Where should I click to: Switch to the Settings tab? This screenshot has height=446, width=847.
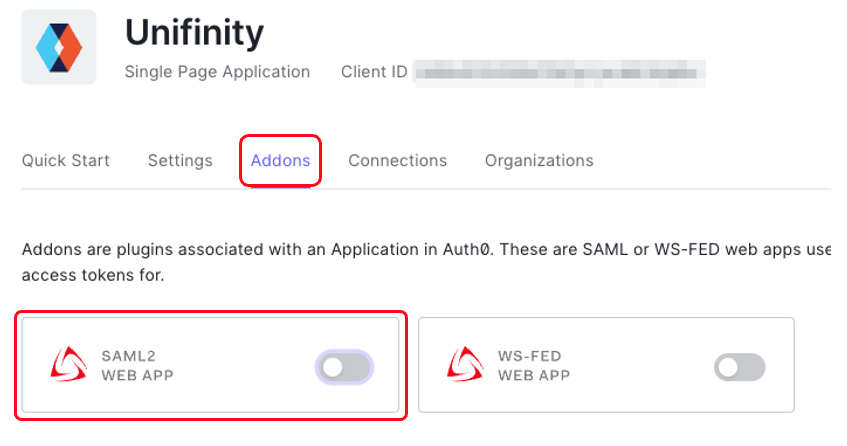click(x=180, y=161)
